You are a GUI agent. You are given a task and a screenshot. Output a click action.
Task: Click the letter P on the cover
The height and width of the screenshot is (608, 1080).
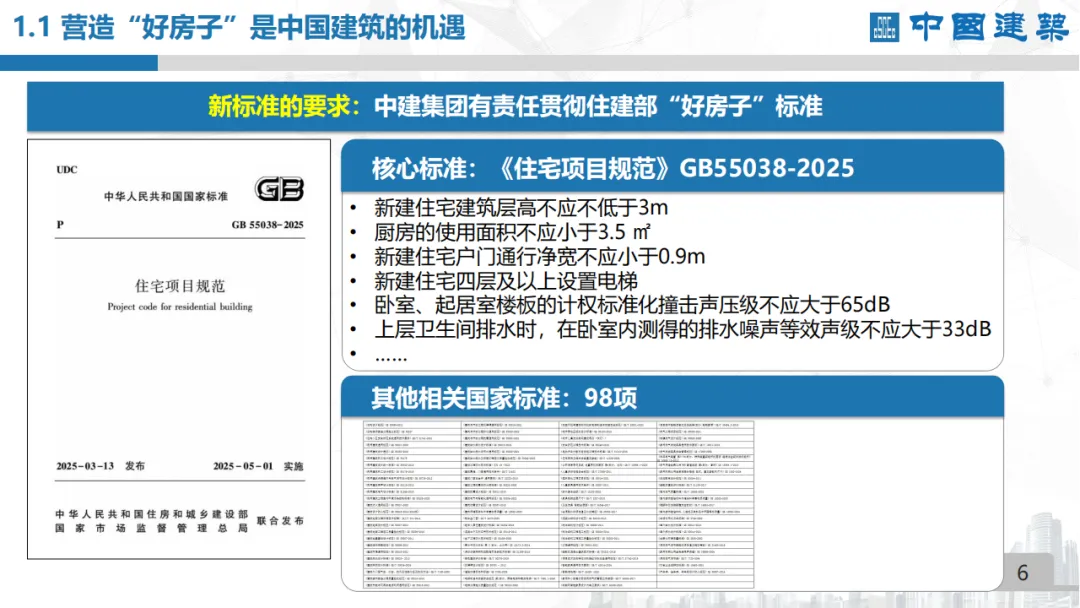coord(60,224)
